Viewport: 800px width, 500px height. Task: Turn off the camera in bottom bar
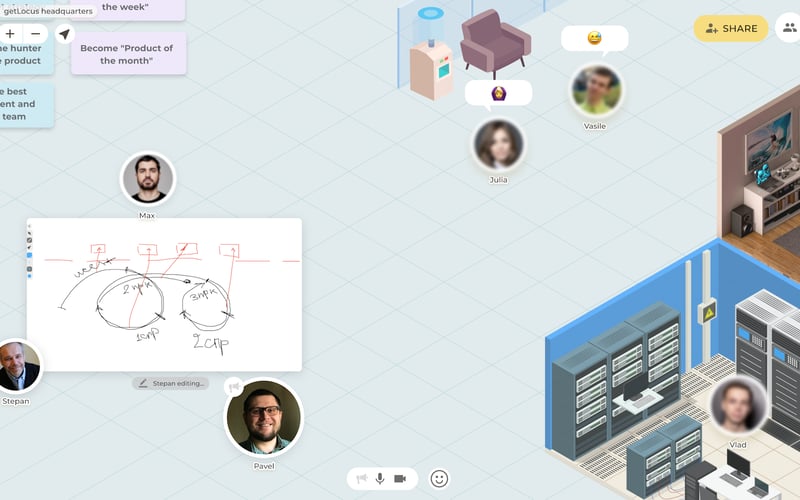[400, 479]
